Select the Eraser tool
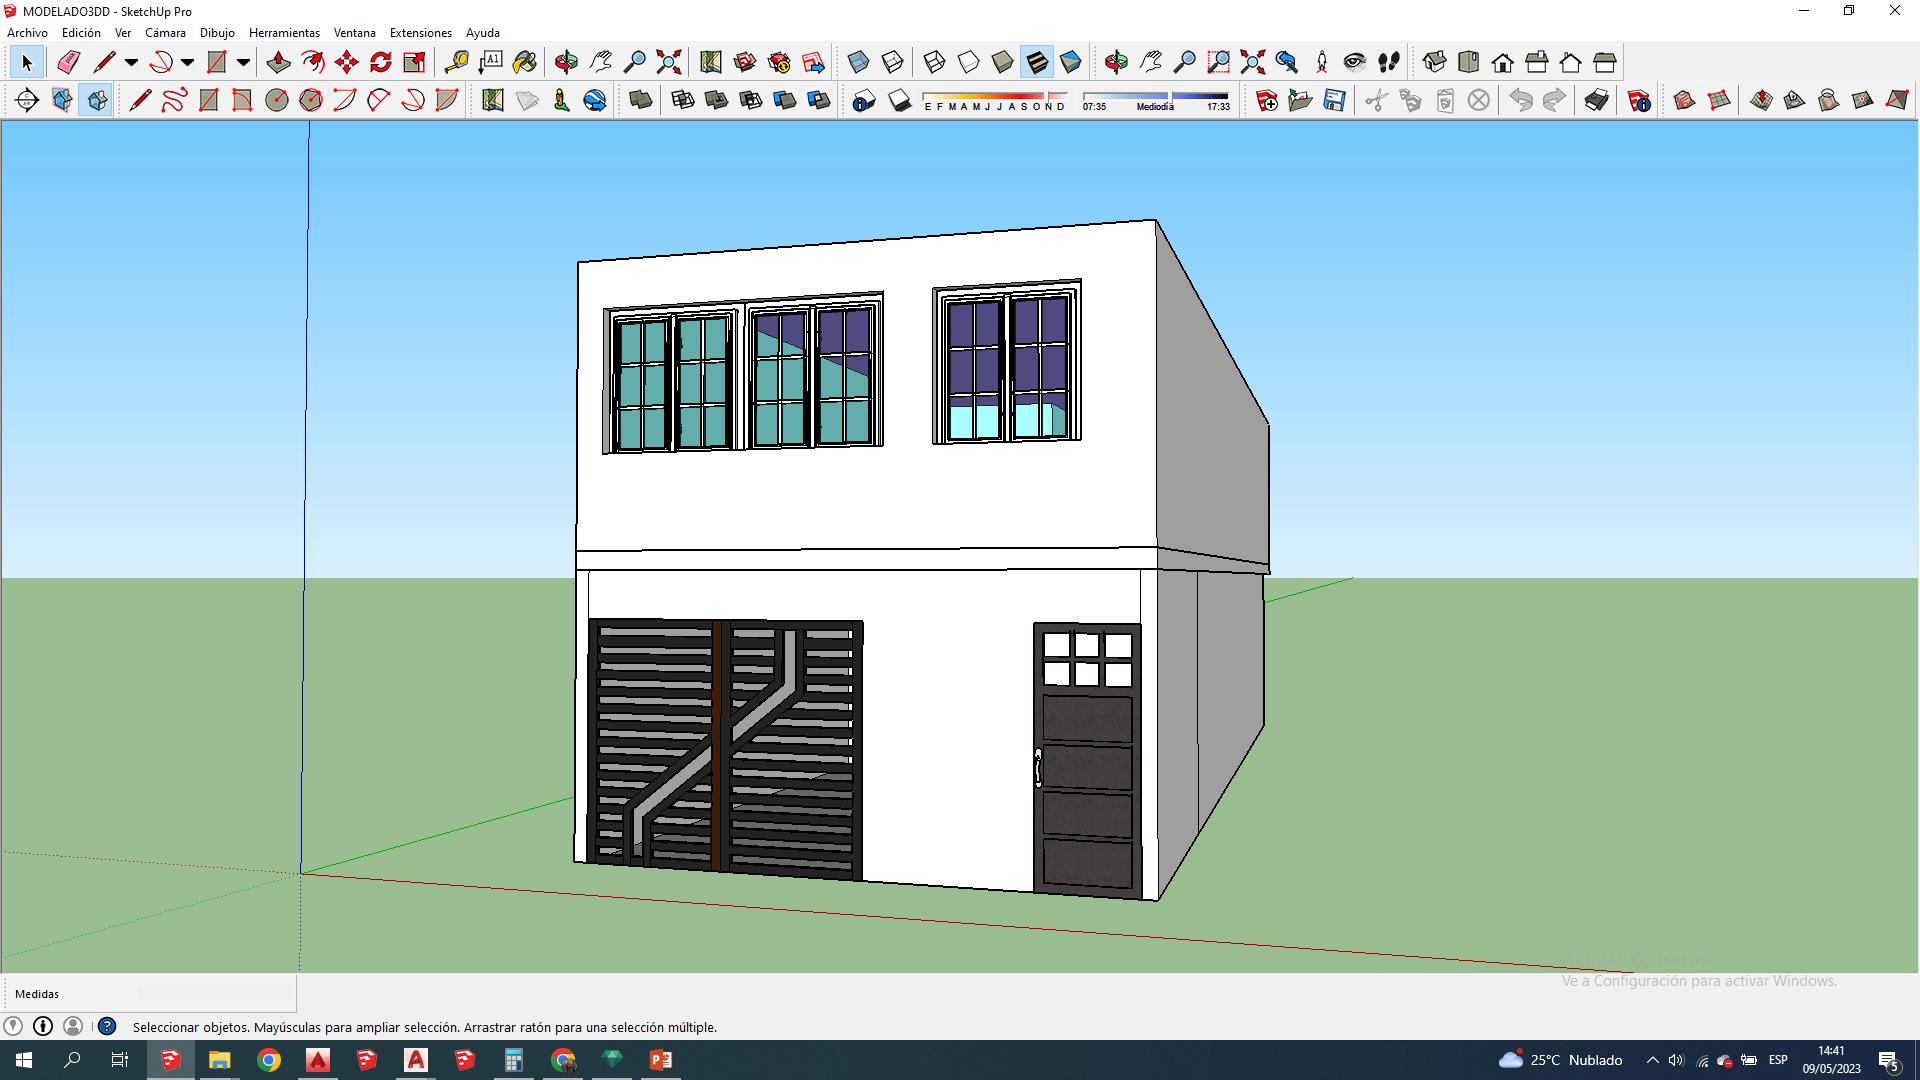This screenshot has height=1080, width=1920. (68, 63)
